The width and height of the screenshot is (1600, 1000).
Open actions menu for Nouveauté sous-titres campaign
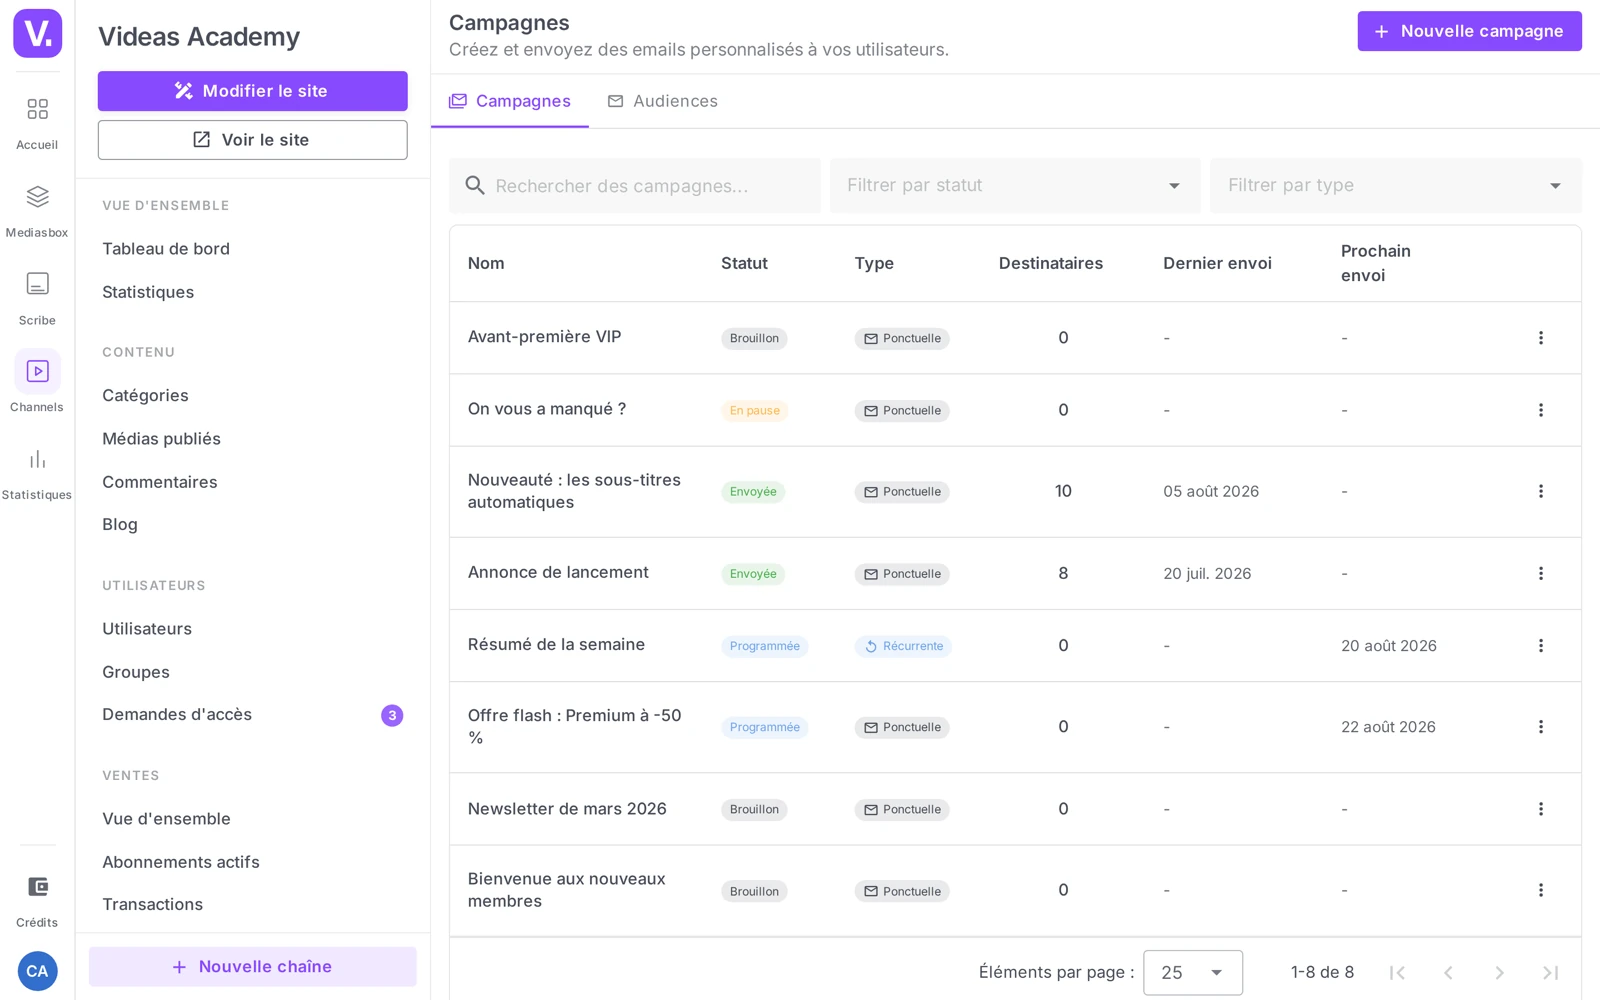pos(1540,491)
